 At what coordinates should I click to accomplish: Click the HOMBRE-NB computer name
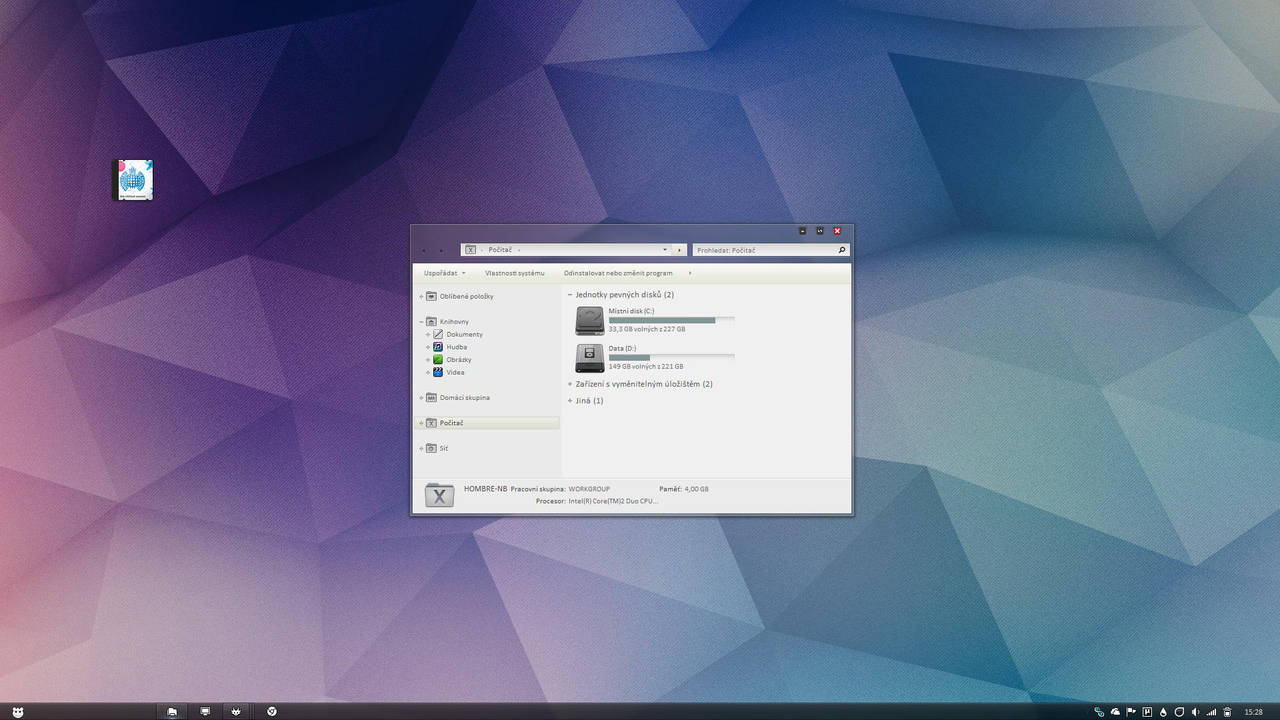486,489
